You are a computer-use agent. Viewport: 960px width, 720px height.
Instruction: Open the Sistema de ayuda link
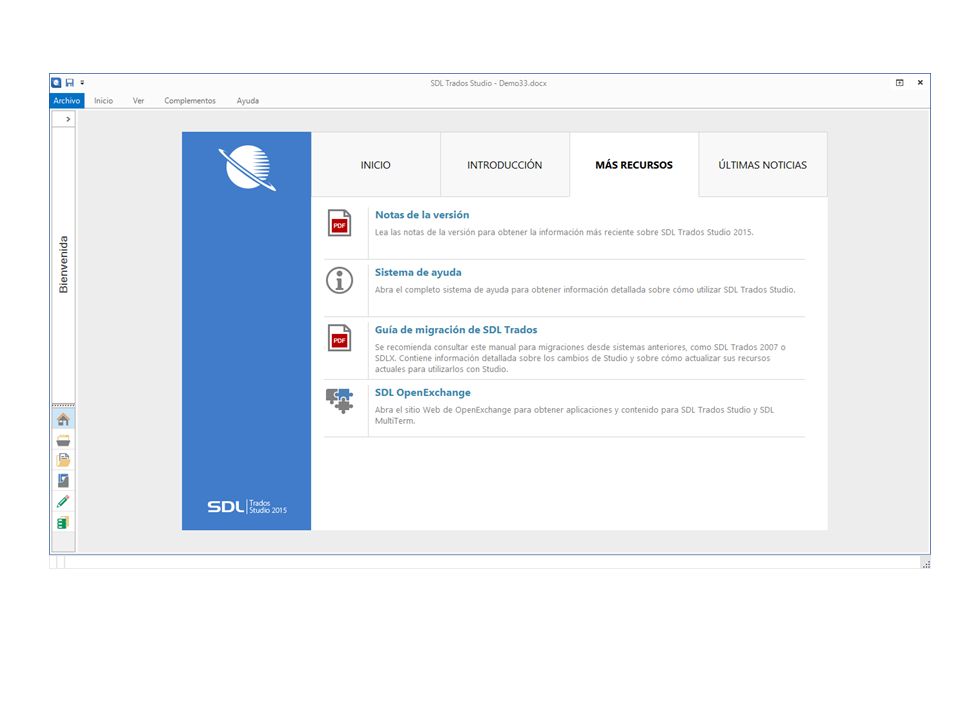tap(418, 272)
